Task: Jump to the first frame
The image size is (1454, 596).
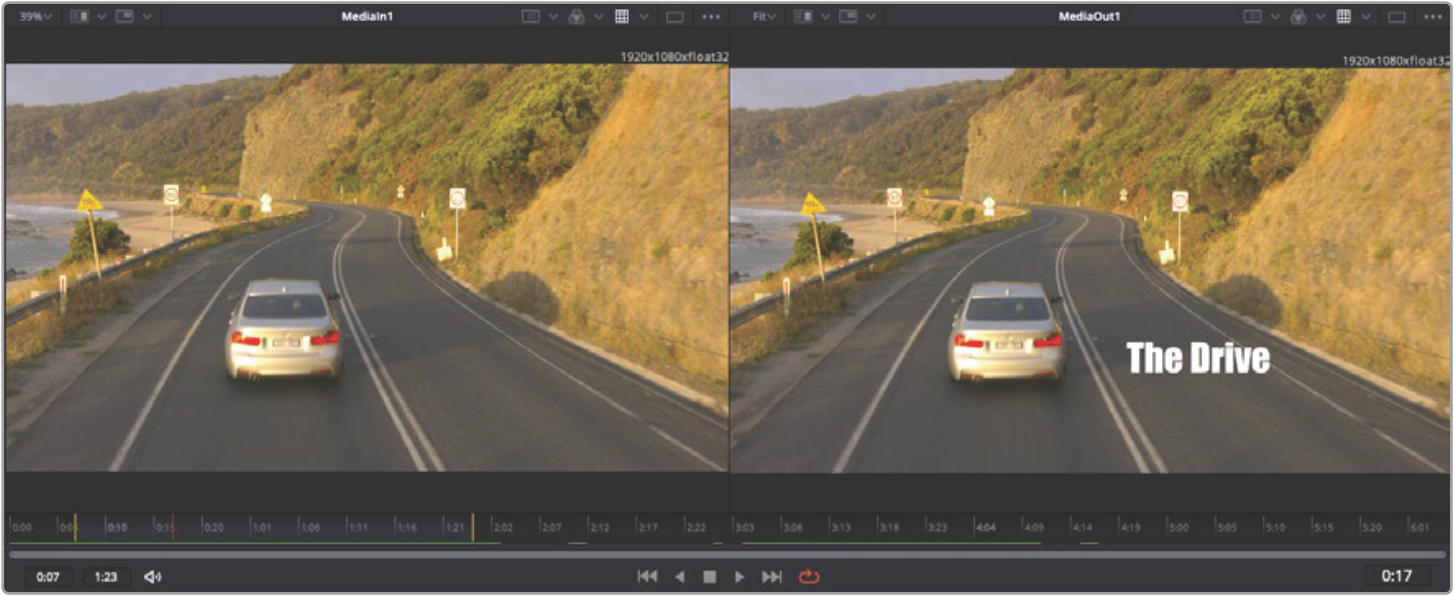Action: click(647, 577)
